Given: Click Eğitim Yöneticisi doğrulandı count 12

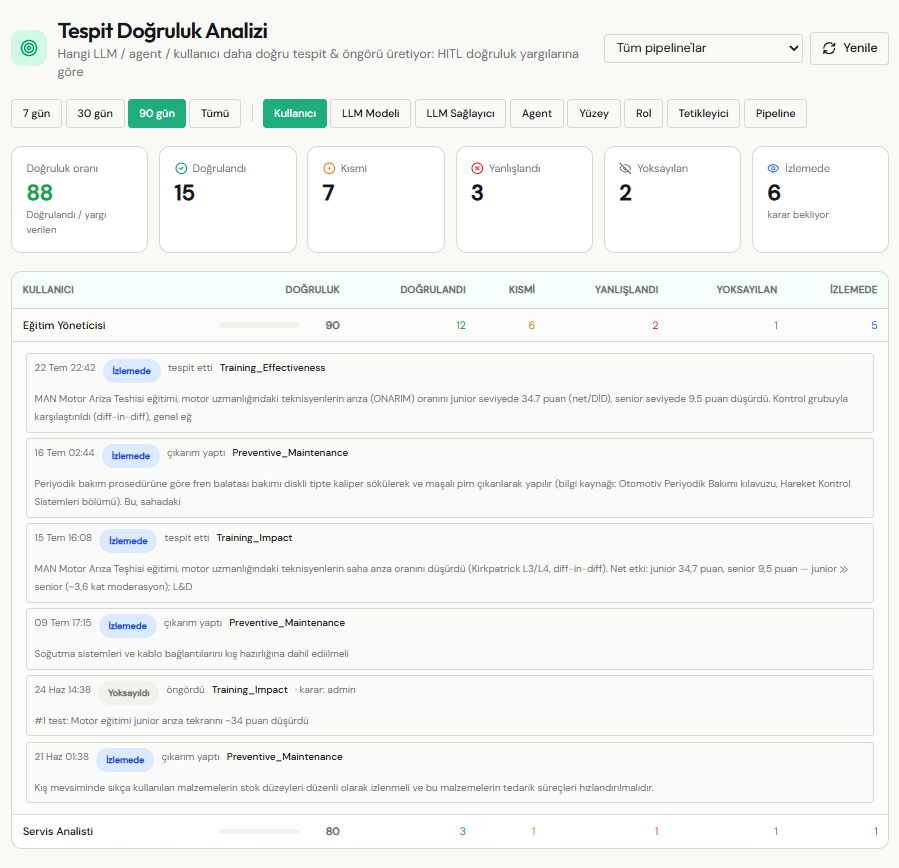Looking at the screenshot, I should coord(461,325).
